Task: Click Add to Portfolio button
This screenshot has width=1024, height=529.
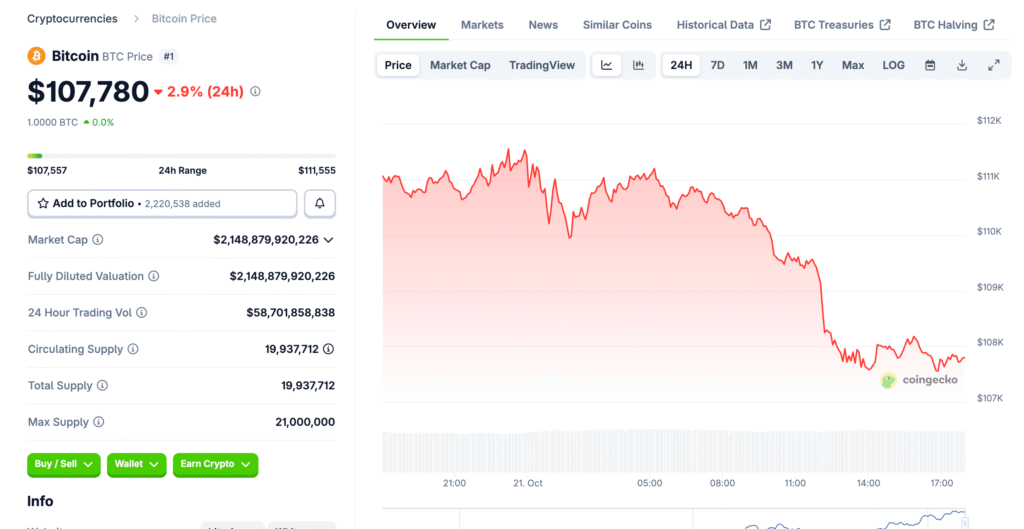Action: (x=162, y=203)
